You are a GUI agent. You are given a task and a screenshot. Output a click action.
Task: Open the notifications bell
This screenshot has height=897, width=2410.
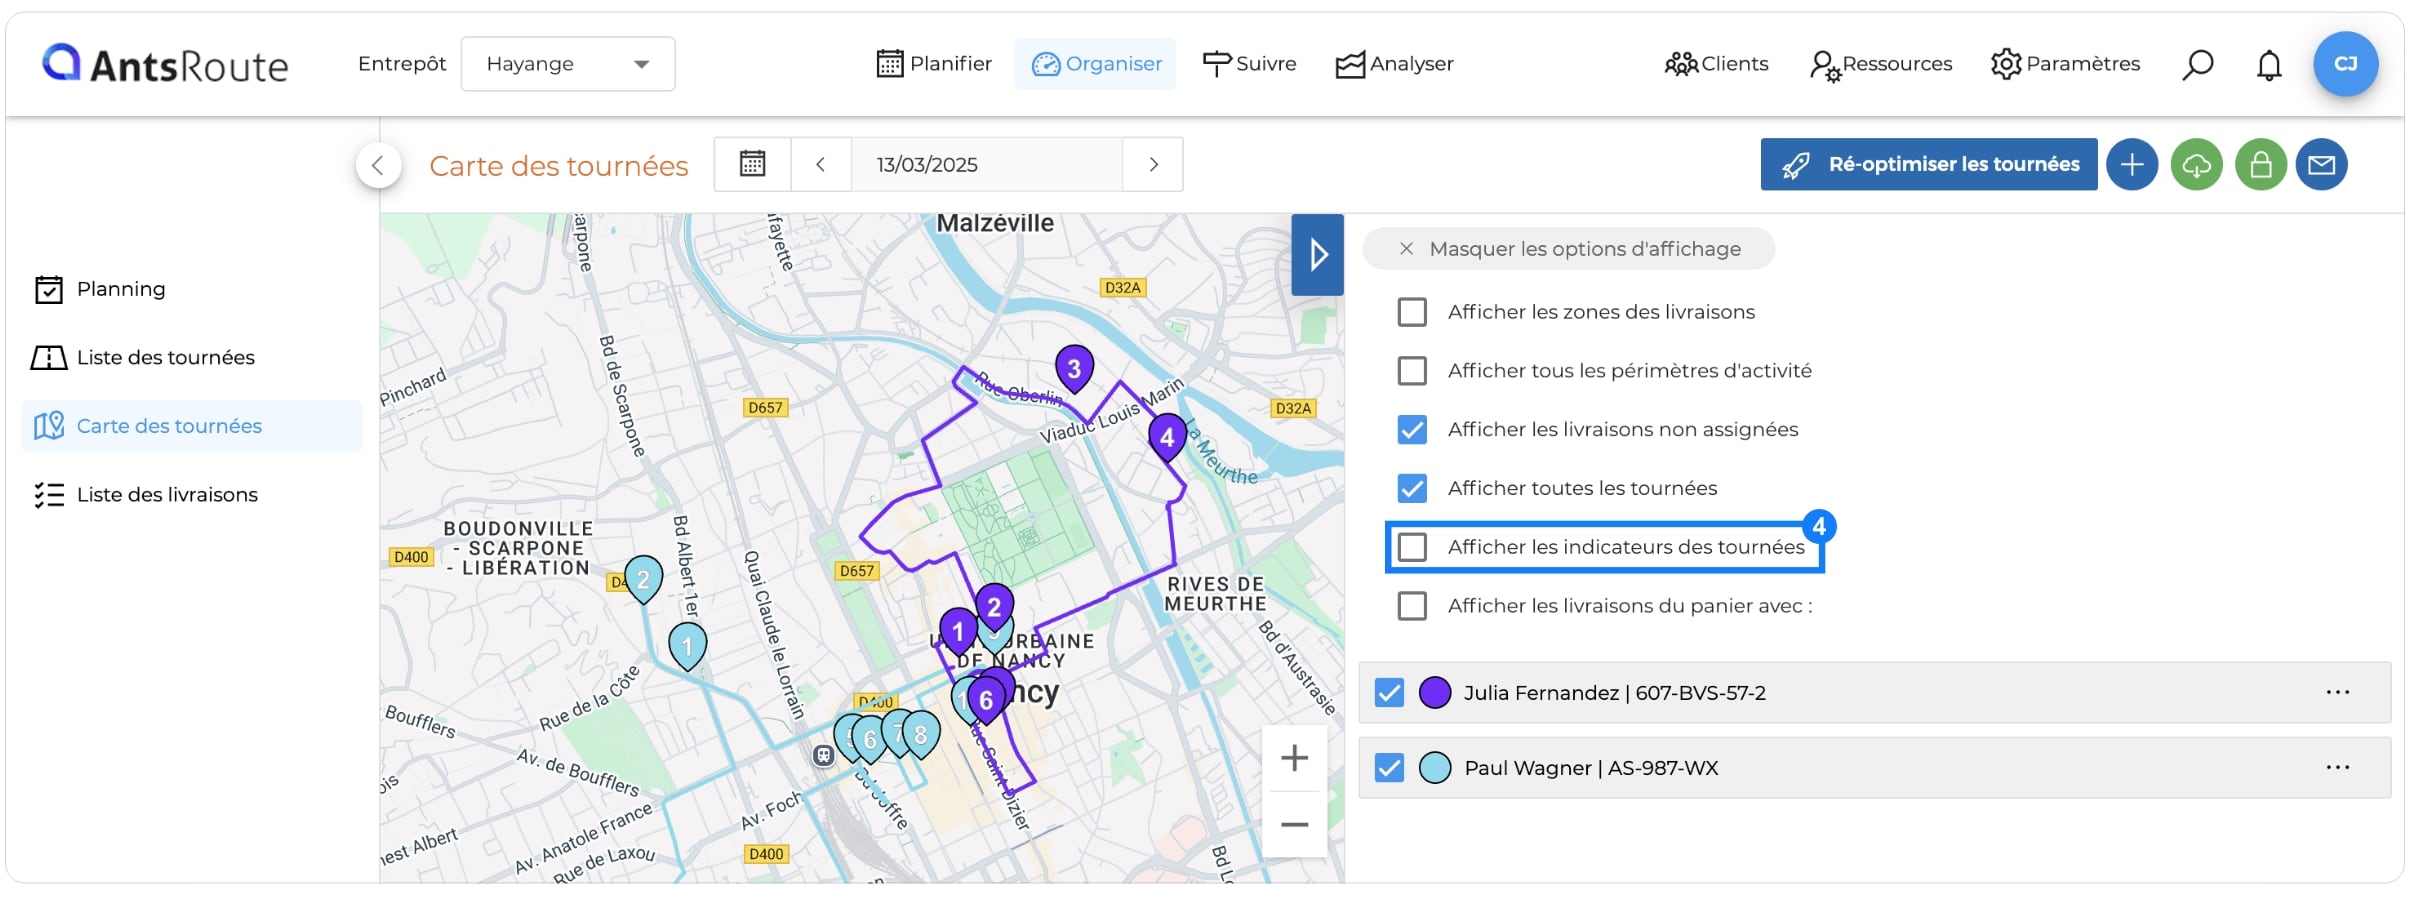[x=2269, y=65]
